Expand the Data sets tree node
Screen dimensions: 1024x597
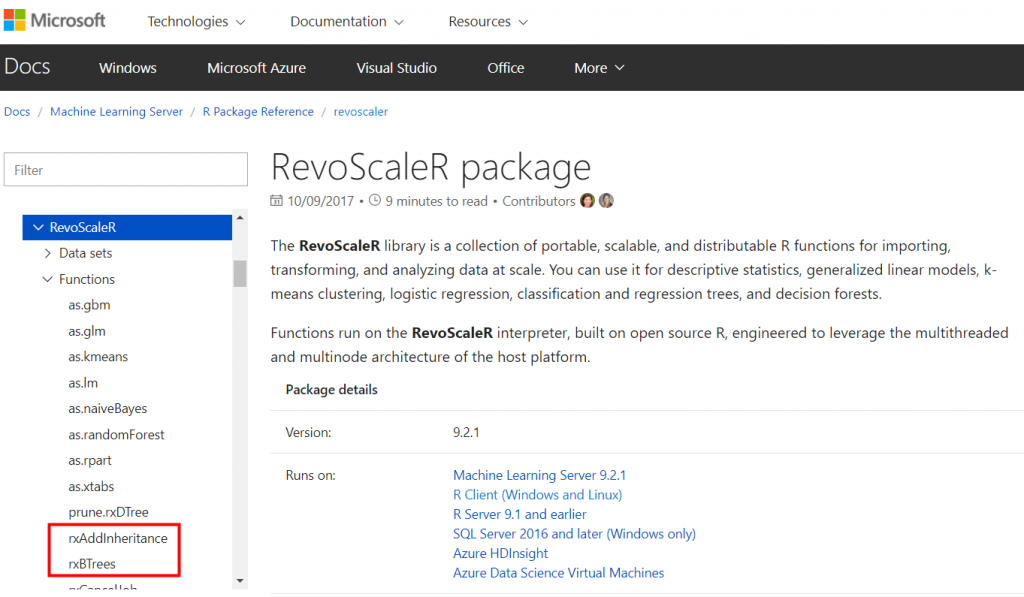pyautogui.click(x=48, y=253)
